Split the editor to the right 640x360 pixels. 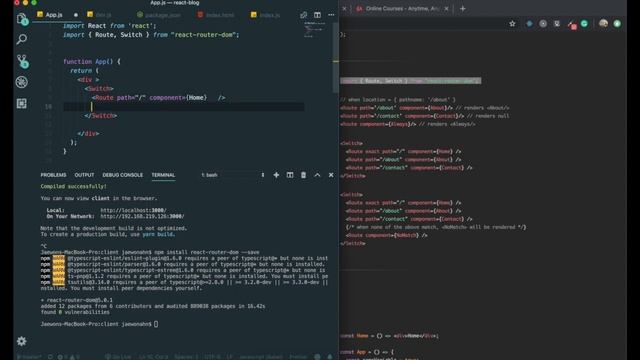(x=317, y=15)
